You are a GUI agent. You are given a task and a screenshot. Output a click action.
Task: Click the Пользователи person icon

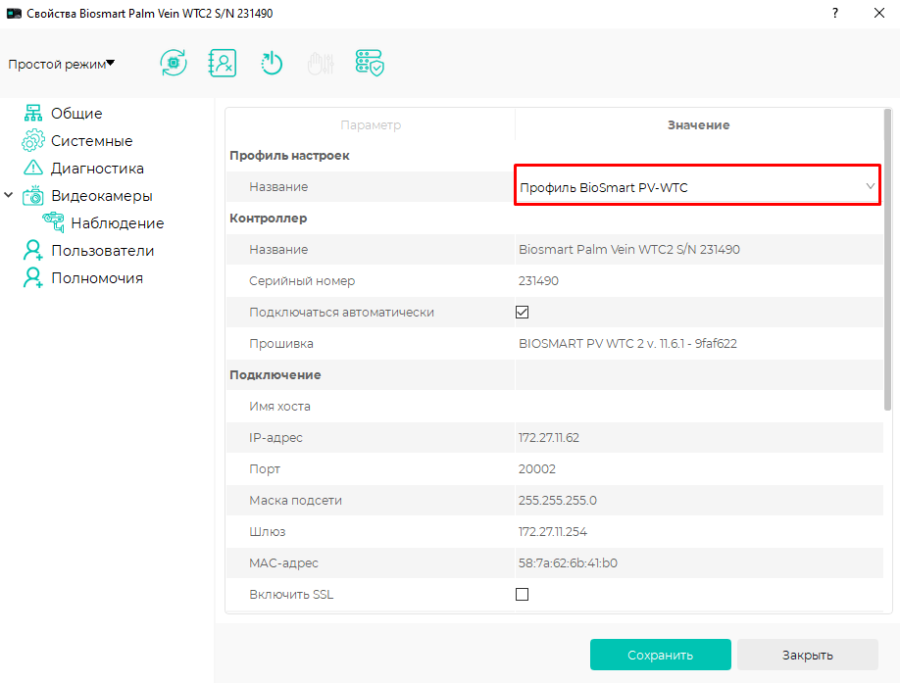click(x=33, y=250)
